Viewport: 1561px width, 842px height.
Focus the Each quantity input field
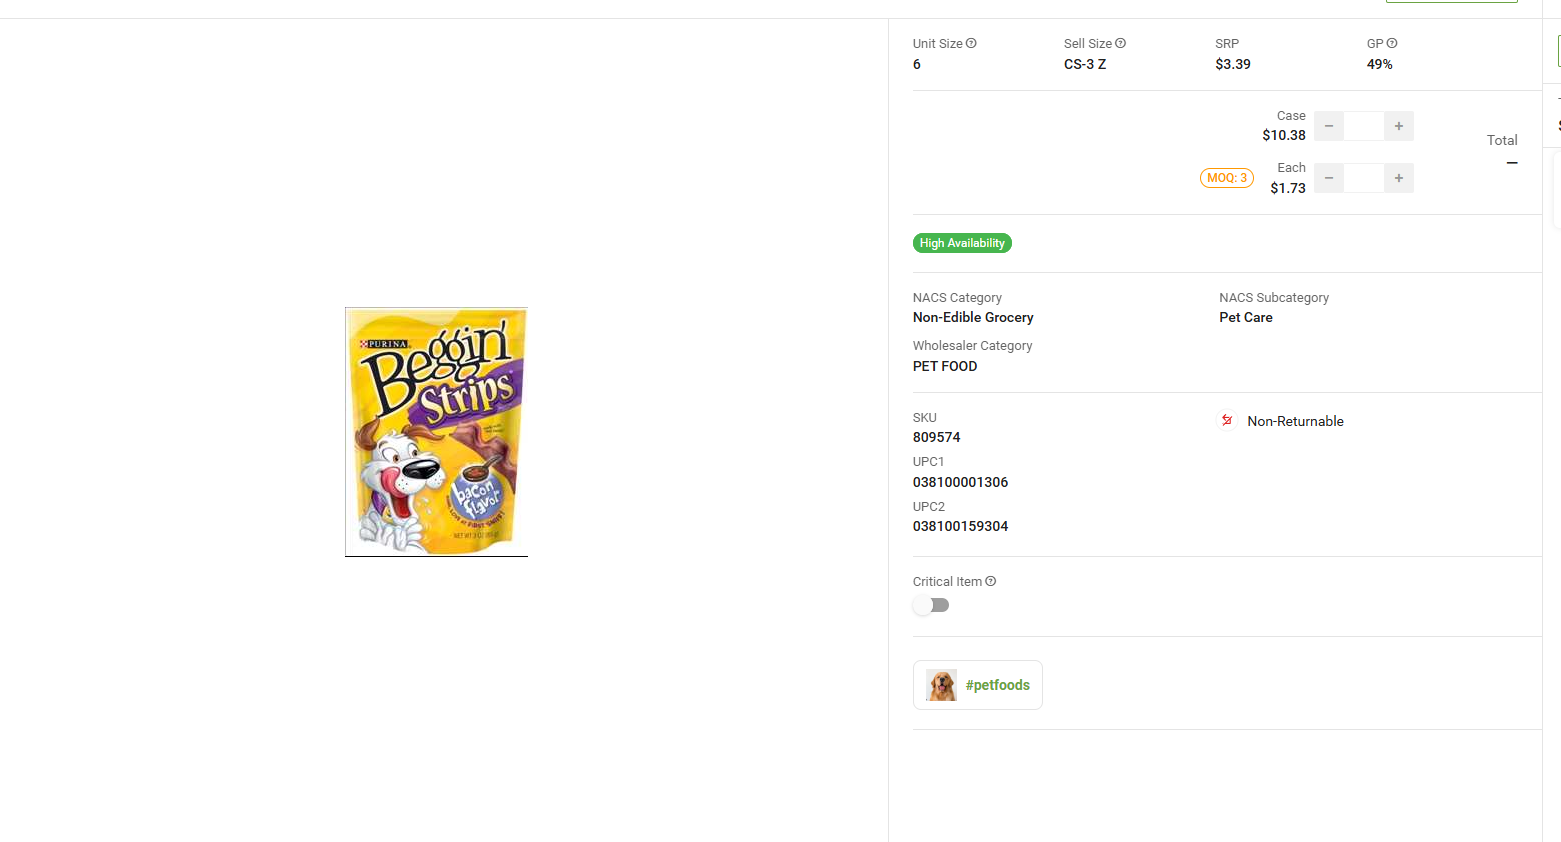click(1364, 178)
